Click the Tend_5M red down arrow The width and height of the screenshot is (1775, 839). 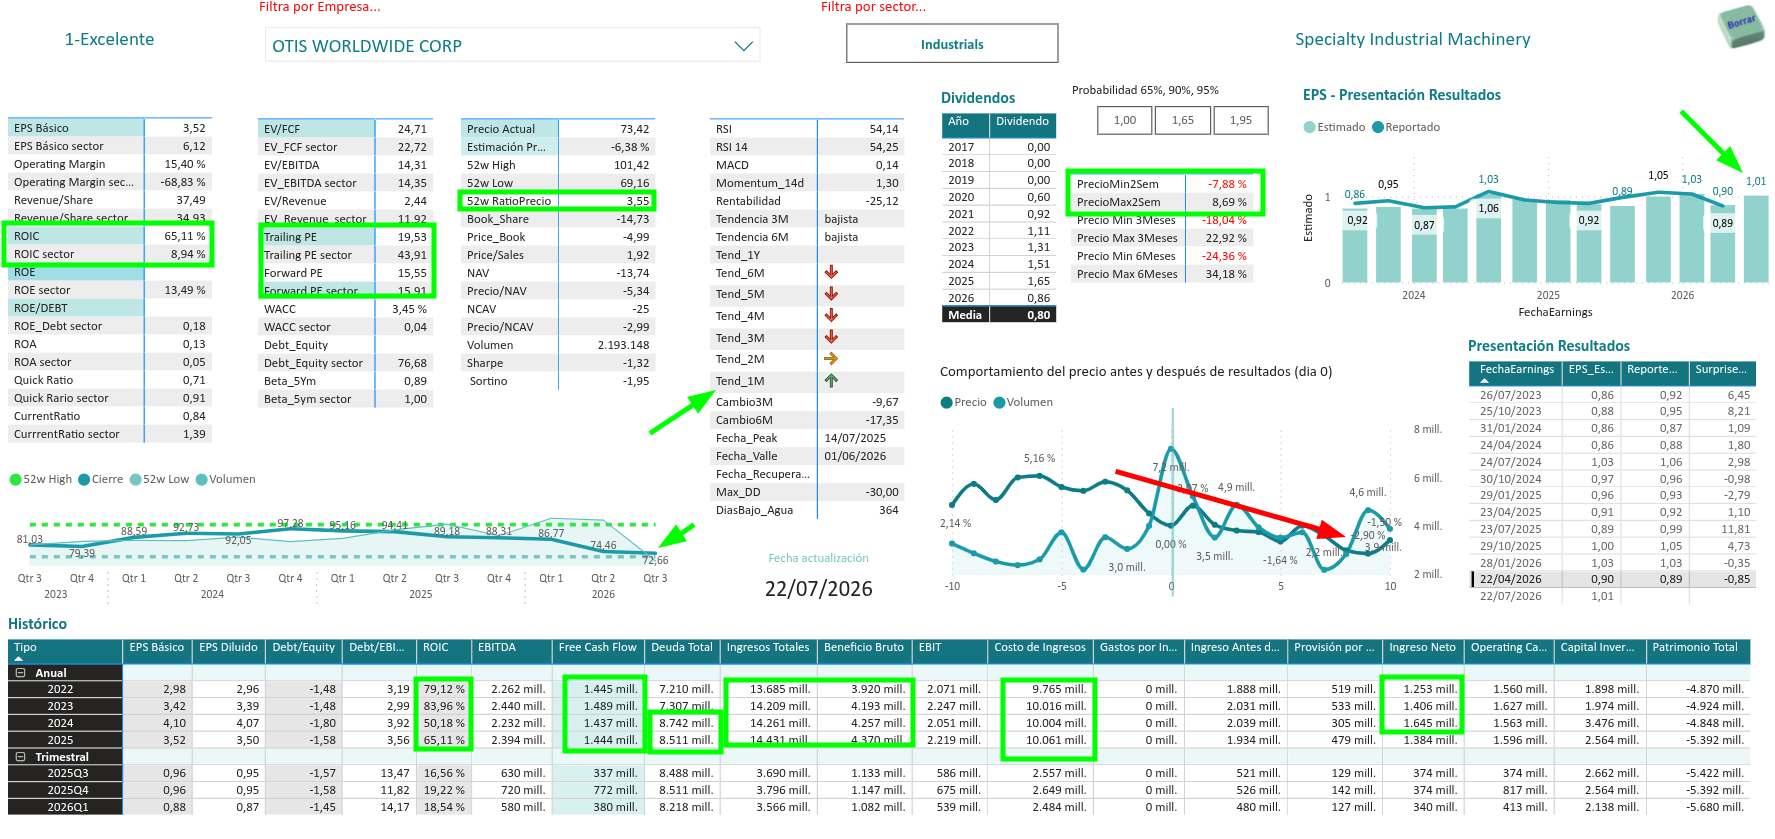tap(831, 294)
